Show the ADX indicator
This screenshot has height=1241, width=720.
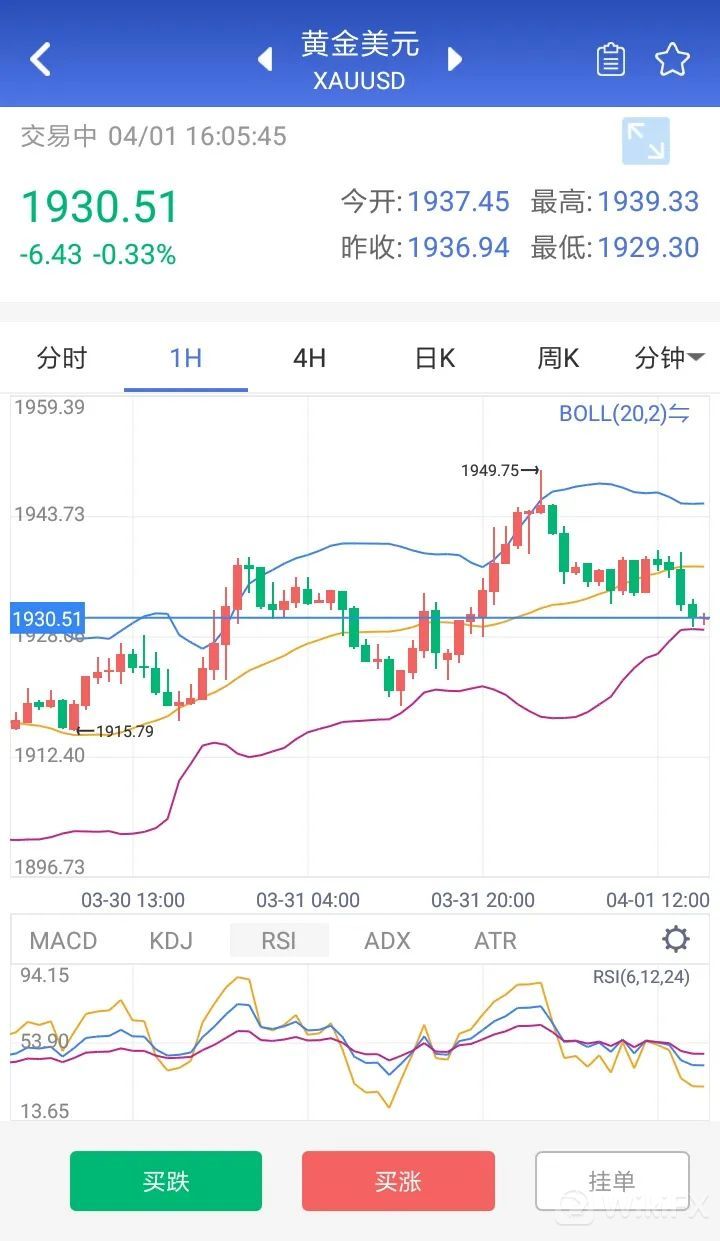coord(387,941)
